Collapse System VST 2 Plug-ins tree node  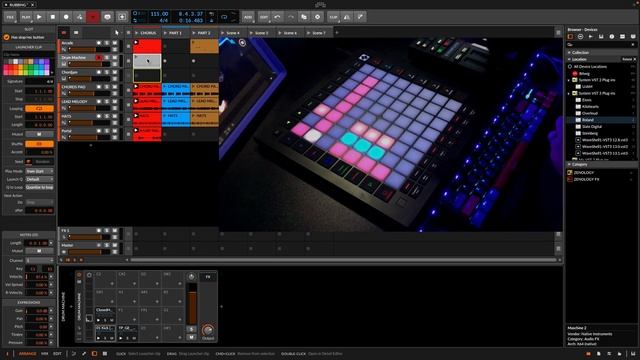point(569,80)
